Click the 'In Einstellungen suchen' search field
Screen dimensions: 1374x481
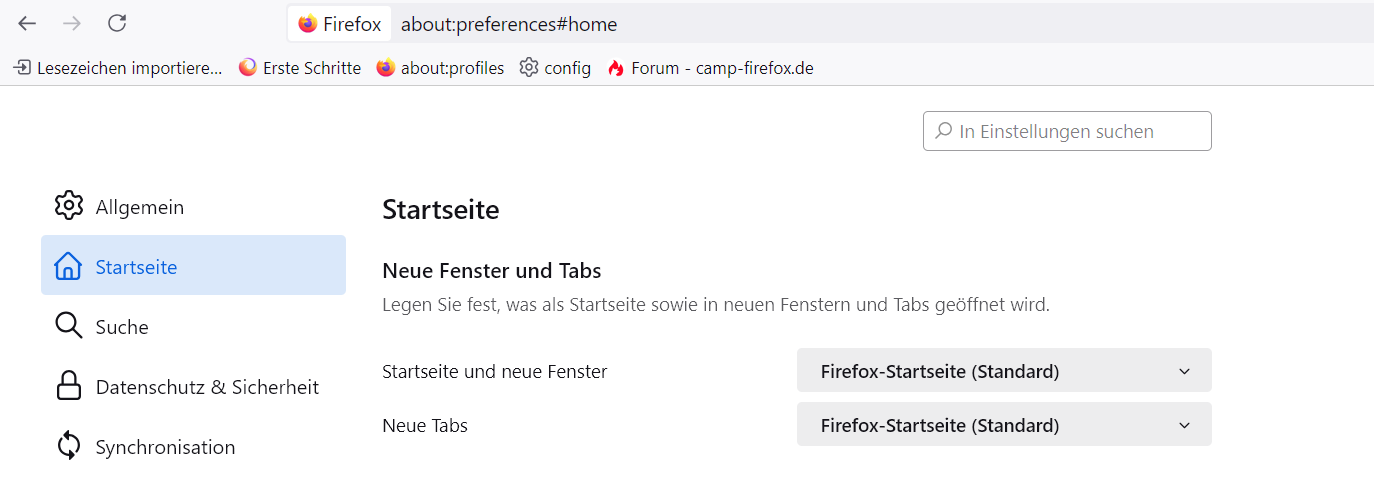coord(1067,131)
